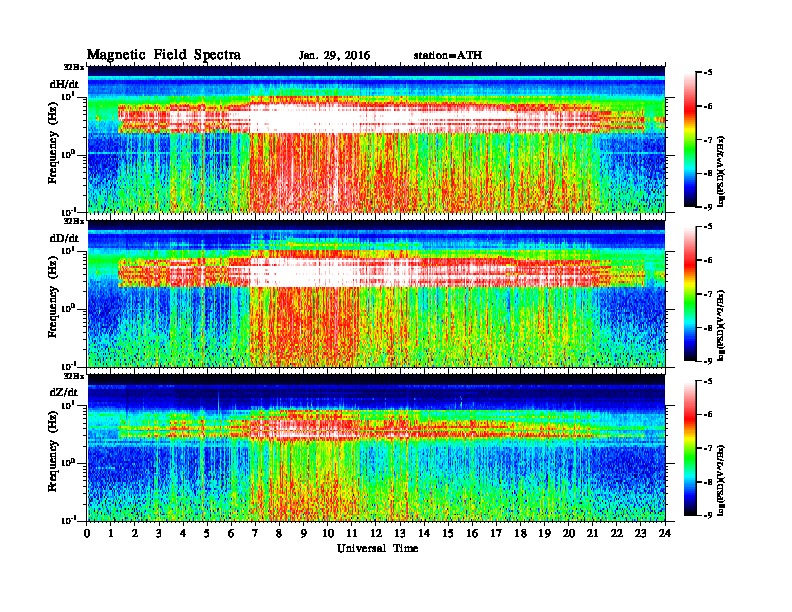
Task: Click hour 14 tick label on time axis
Action: pos(424,533)
